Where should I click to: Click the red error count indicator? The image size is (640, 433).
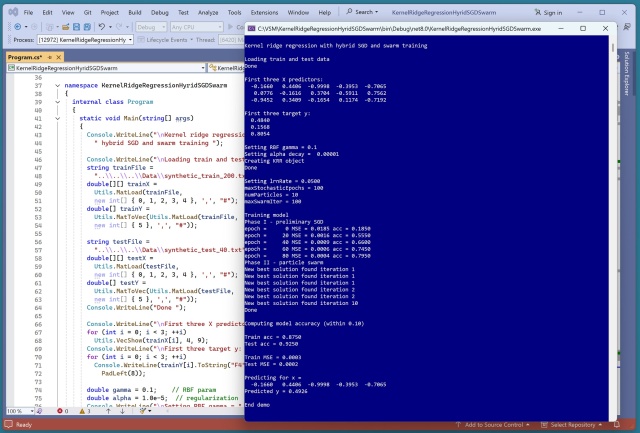click(62, 411)
